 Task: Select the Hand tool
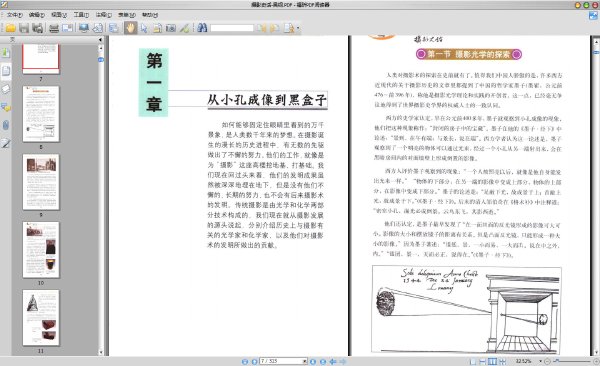point(130,28)
